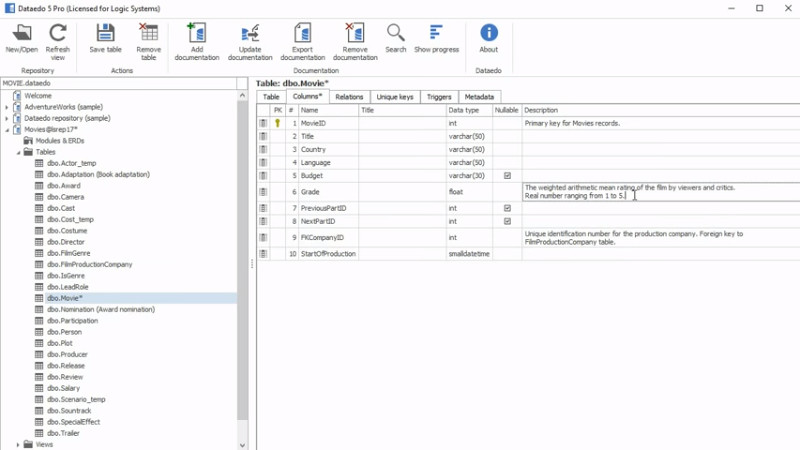
Task: Click the dbo.Trailer table icon
Action: 39,433
